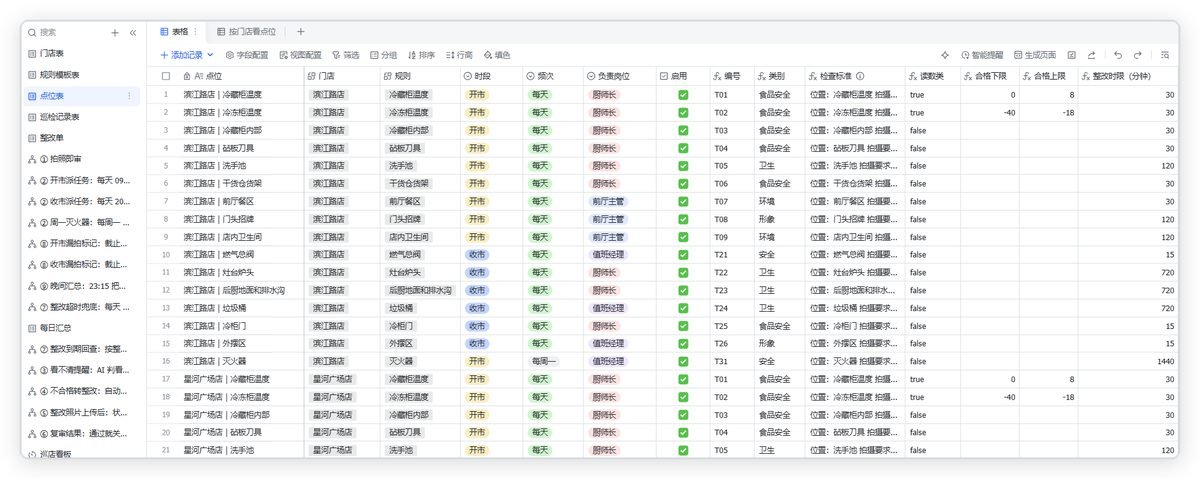1200x479 pixels.
Task: Toggle 启用 checkbox for 滨江路店 | 冷藏柜温度
Action: click(x=683, y=95)
